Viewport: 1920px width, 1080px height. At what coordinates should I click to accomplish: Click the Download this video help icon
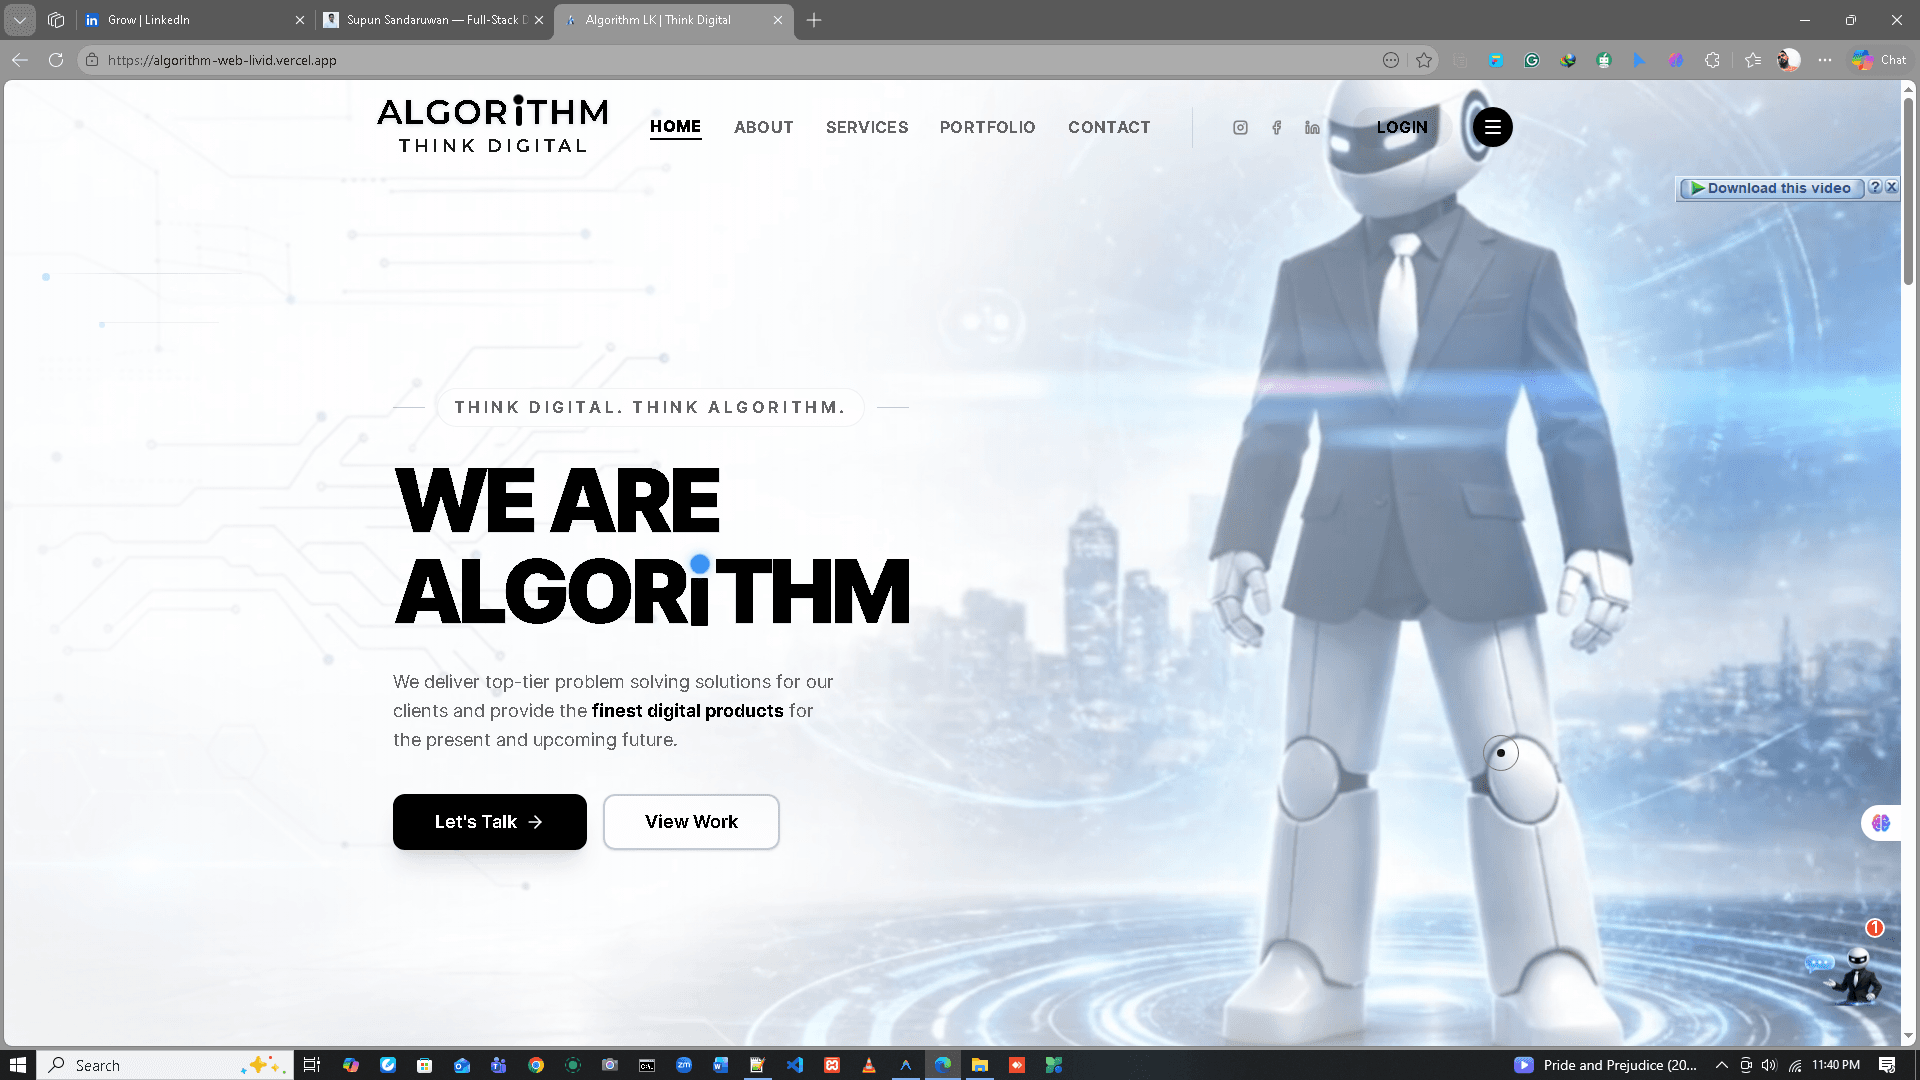1876,187
